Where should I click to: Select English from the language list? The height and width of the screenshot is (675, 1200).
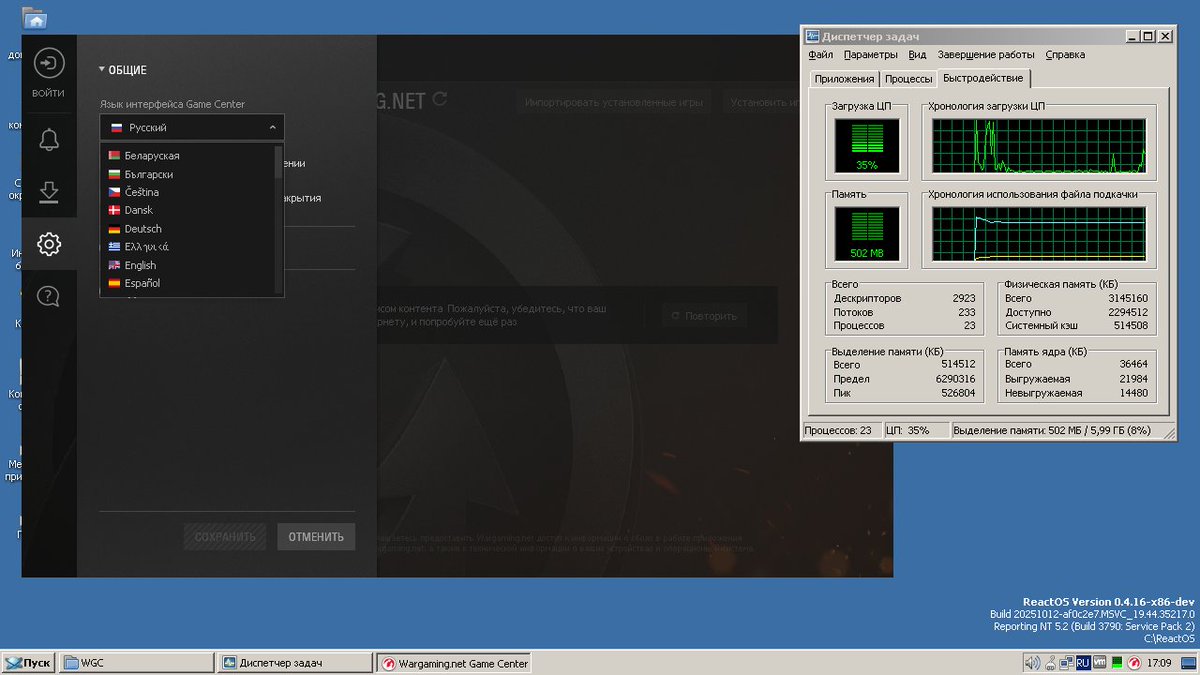click(188, 265)
